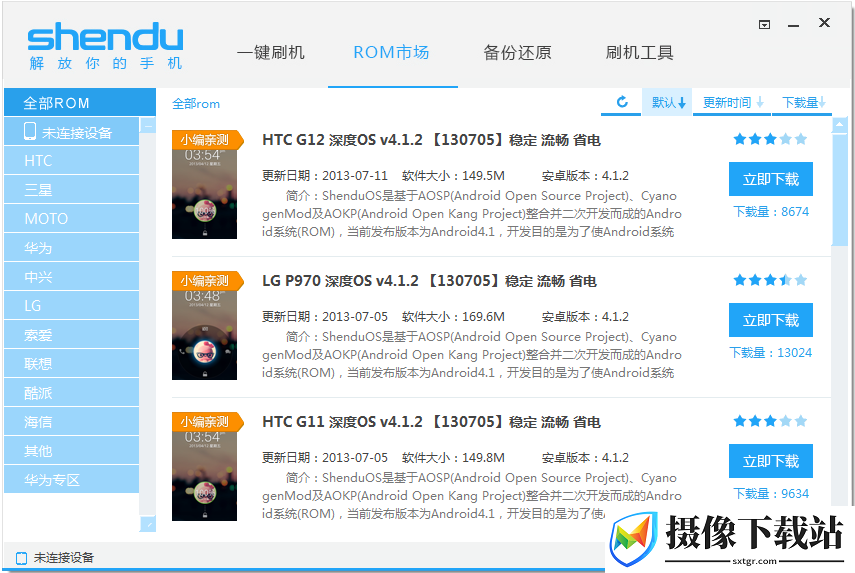The image size is (855, 573).
Task: Select the 其他 brand category
Action: click(71, 450)
